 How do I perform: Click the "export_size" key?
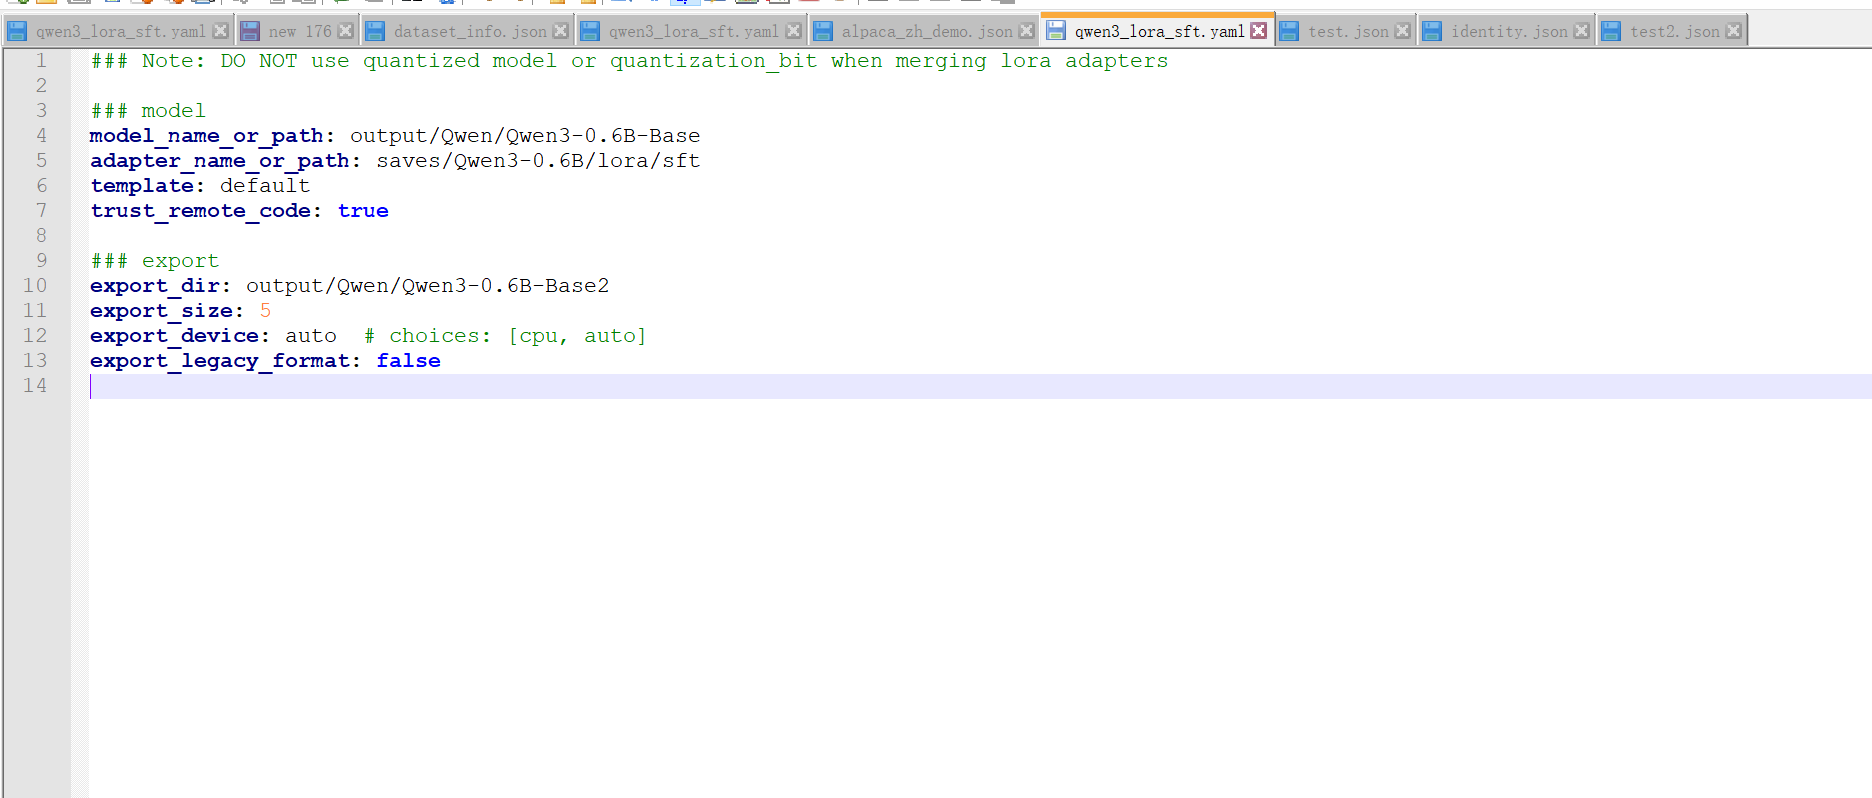tap(161, 311)
